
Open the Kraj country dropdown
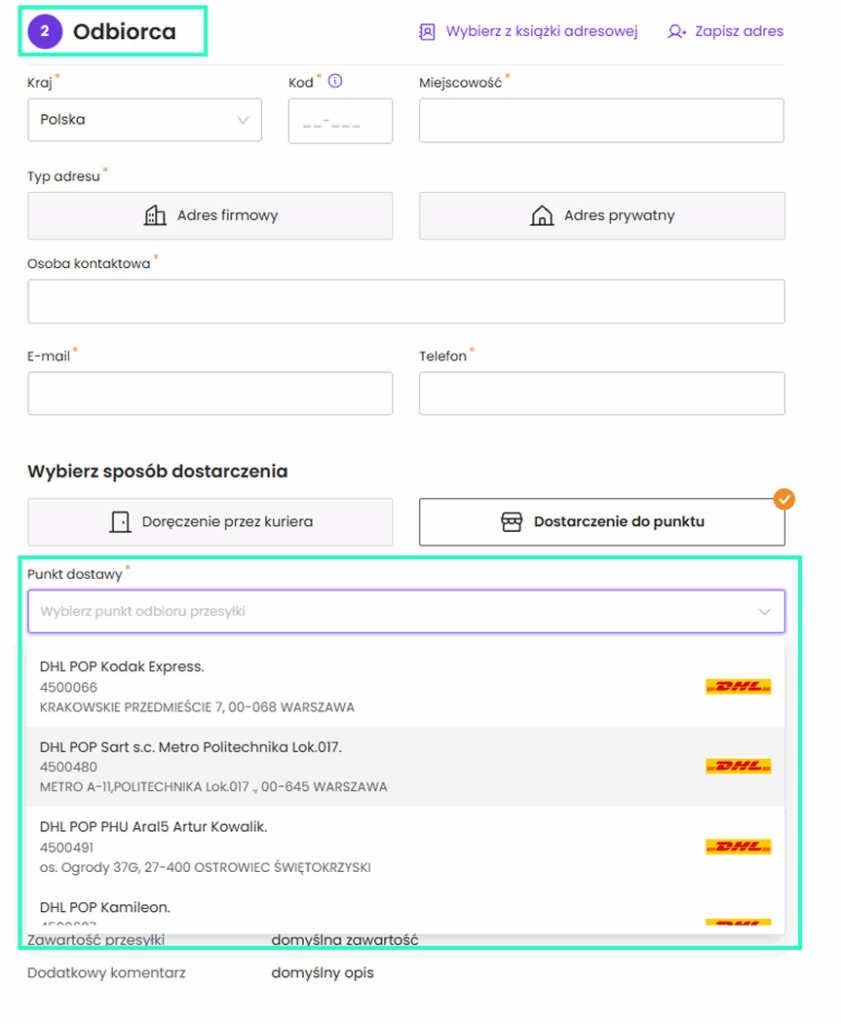point(144,120)
